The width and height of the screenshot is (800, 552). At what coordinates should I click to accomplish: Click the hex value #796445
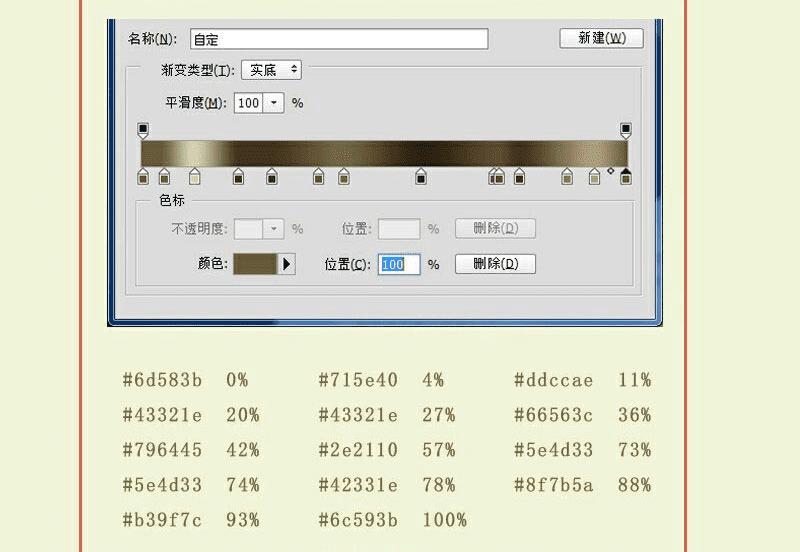pyautogui.click(x=162, y=450)
